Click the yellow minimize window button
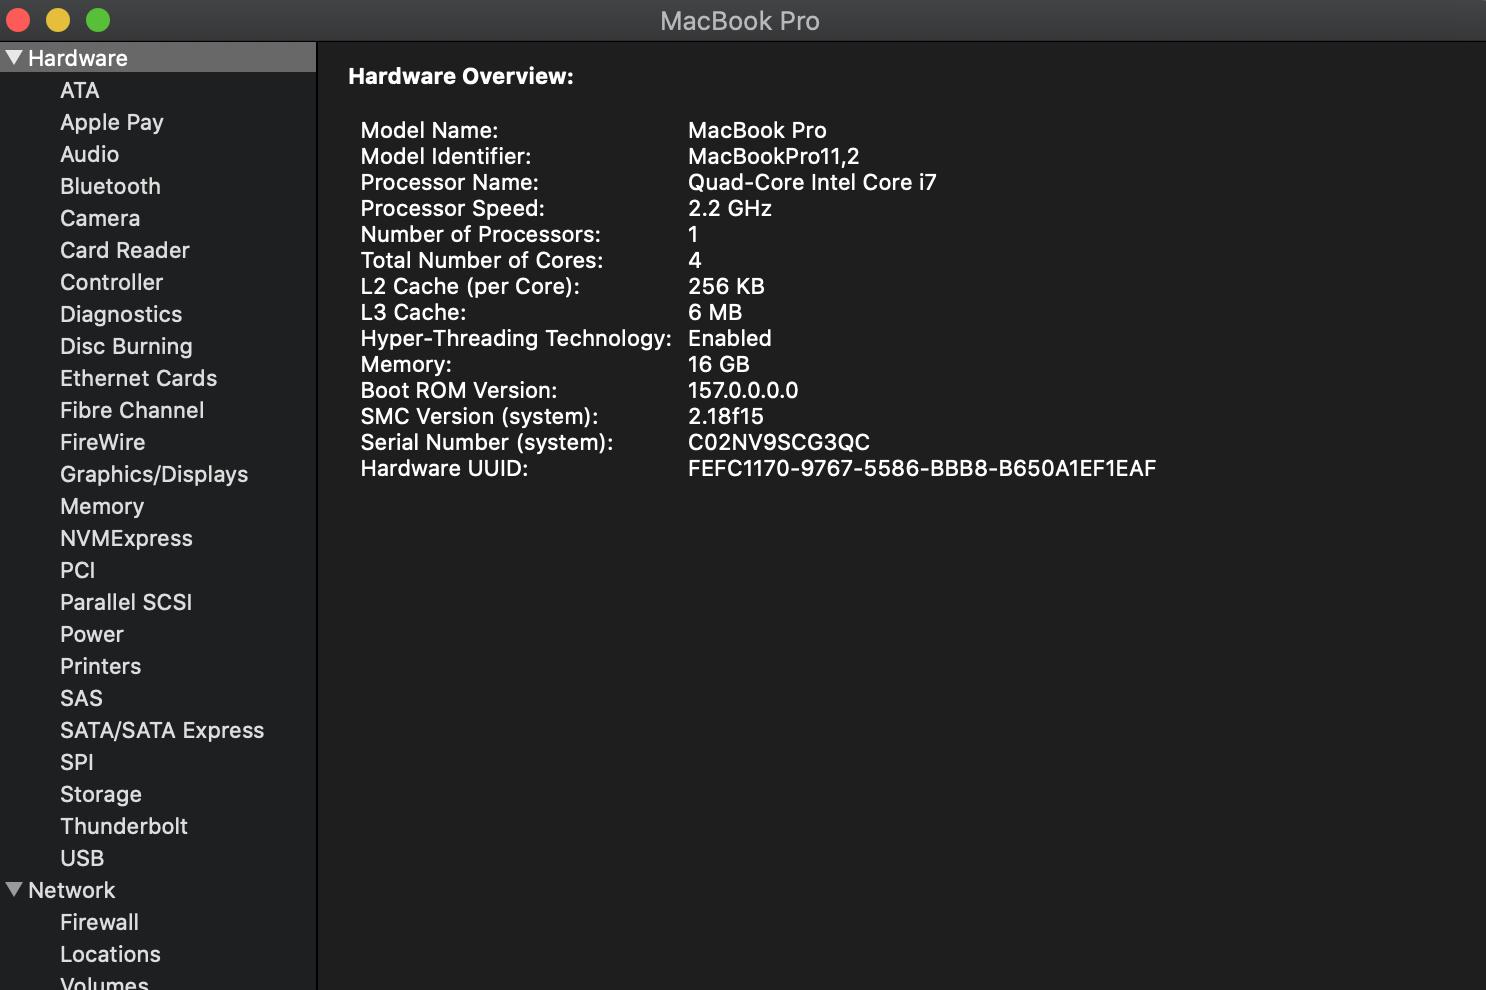Viewport: 1486px width, 990px height. (x=58, y=20)
